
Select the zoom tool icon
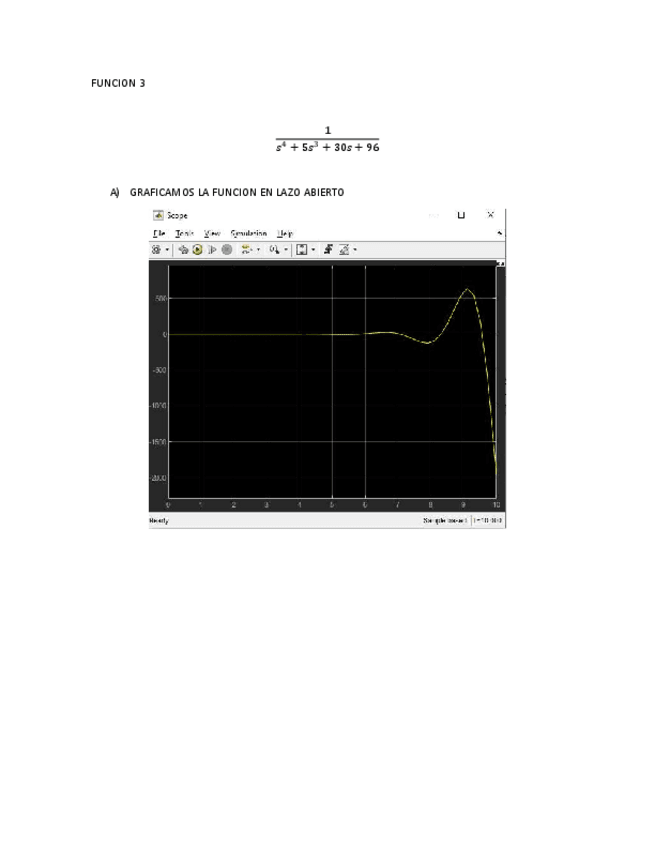(x=275, y=250)
